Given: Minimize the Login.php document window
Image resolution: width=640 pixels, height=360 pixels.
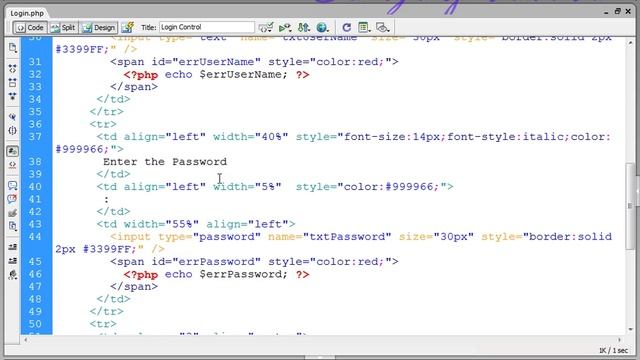Looking at the screenshot, I should click(607, 12).
